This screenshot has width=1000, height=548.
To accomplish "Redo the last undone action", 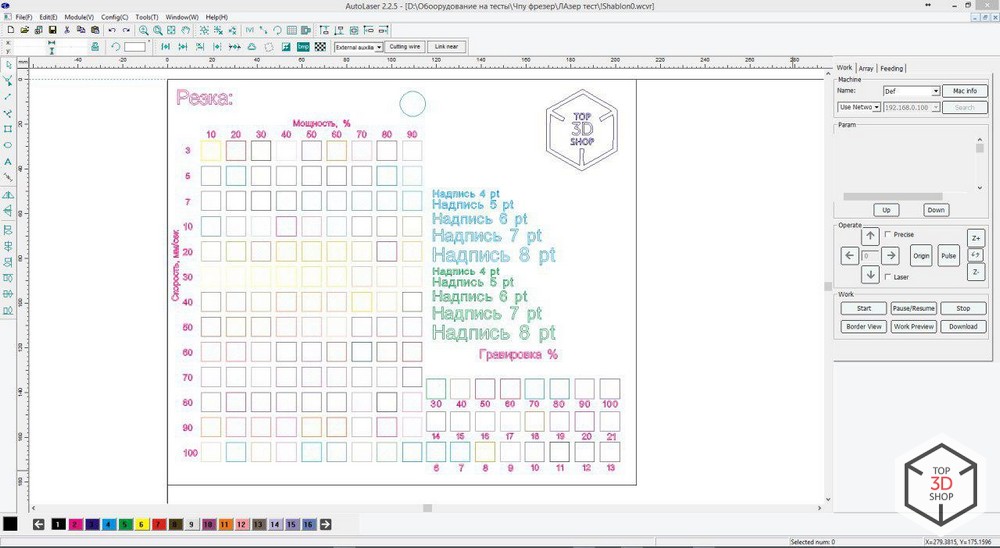I will (126, 30).
